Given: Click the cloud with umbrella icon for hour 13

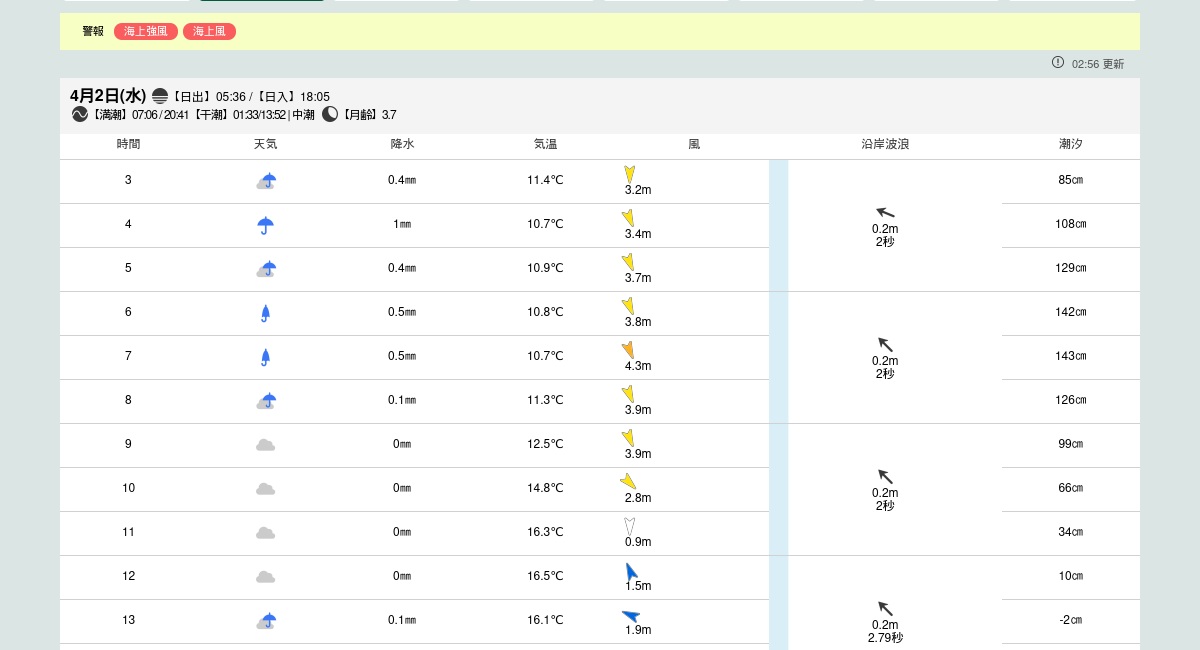Looking at the screenshot, I should pyautogui.click(x=265, y=621).
